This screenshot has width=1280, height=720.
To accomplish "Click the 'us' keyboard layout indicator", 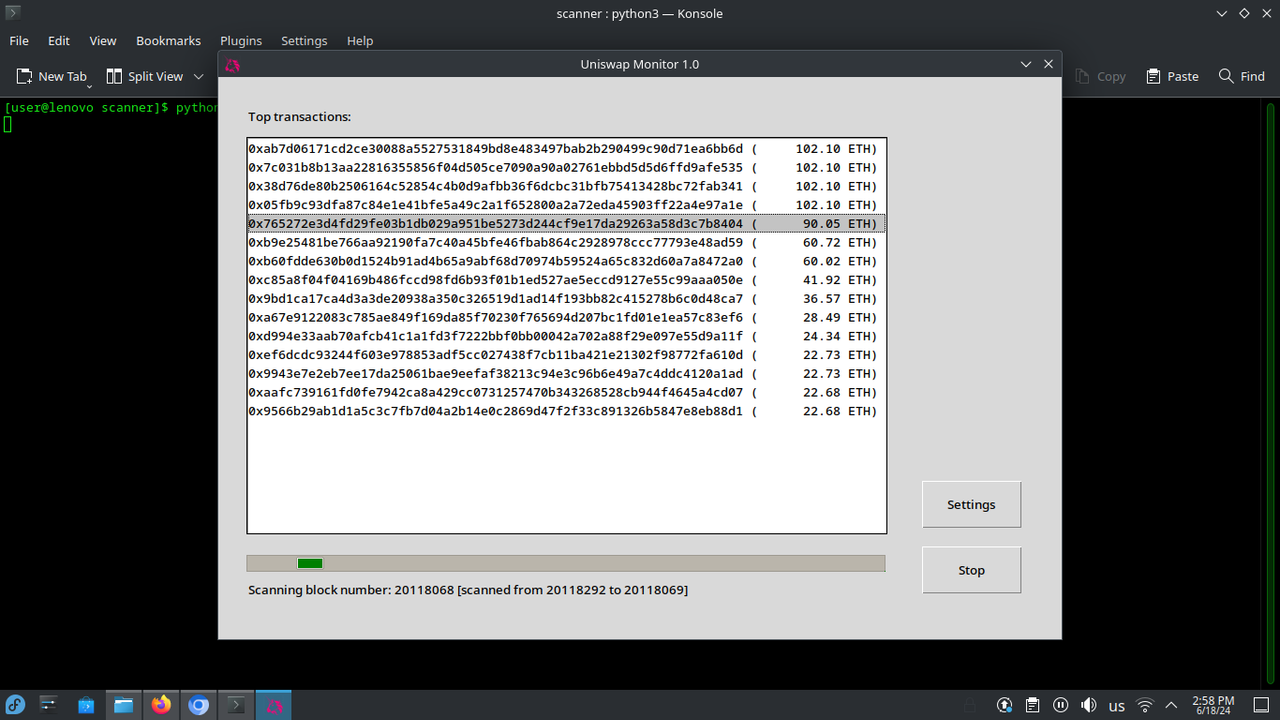I will point(1117,706).
